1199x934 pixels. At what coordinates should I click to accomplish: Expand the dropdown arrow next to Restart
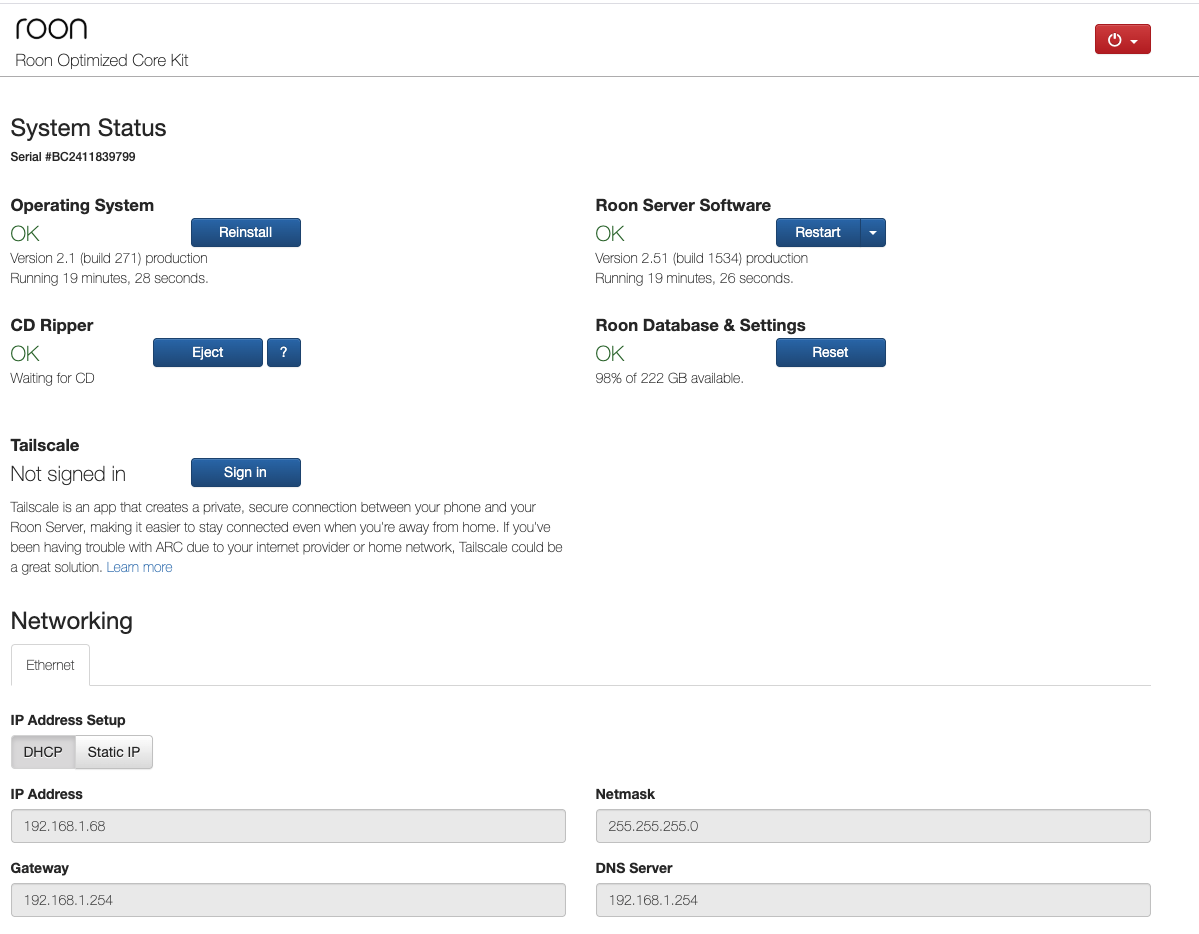tap(871, 232)
